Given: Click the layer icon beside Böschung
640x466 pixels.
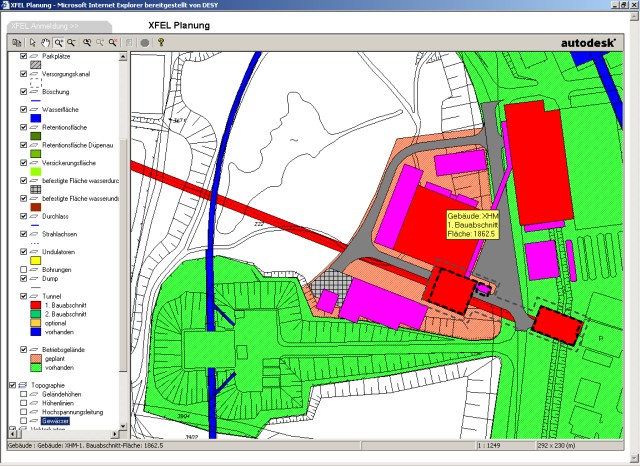Looking at the screenshot, I should tap(34, 92).
